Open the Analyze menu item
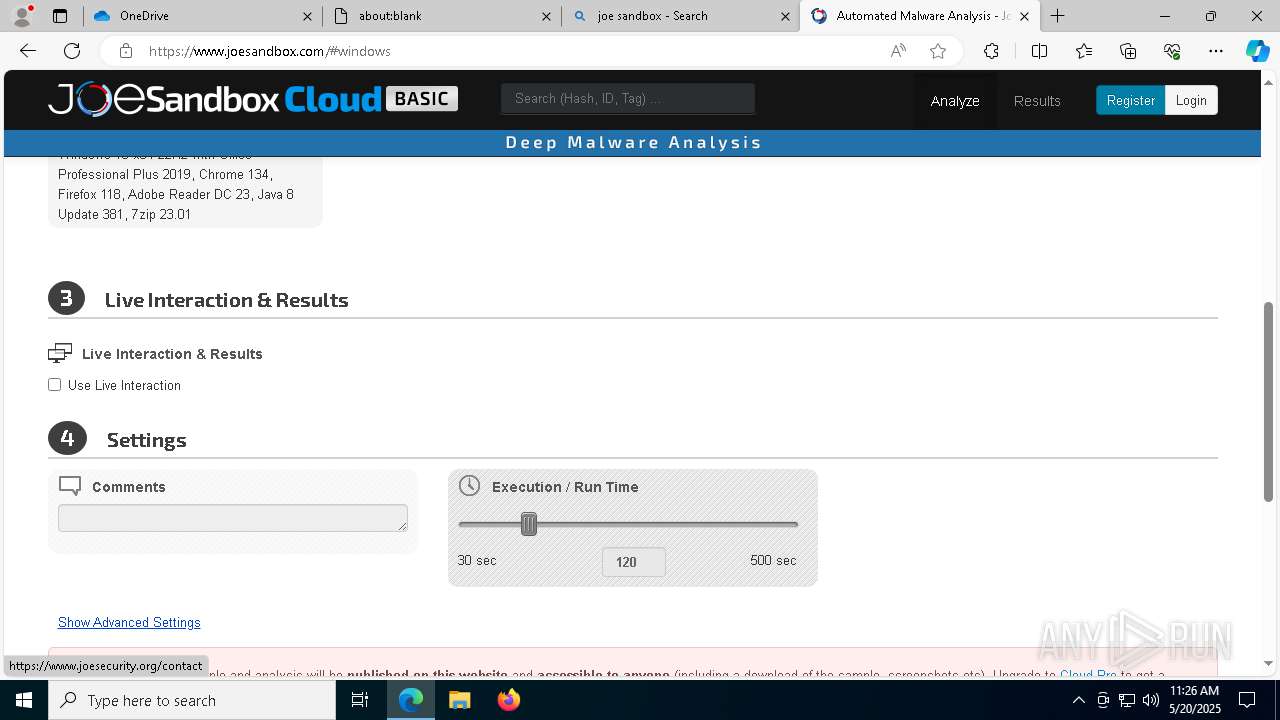The height and width of the screenshot is (720, 1280). (x=955, y=101)
